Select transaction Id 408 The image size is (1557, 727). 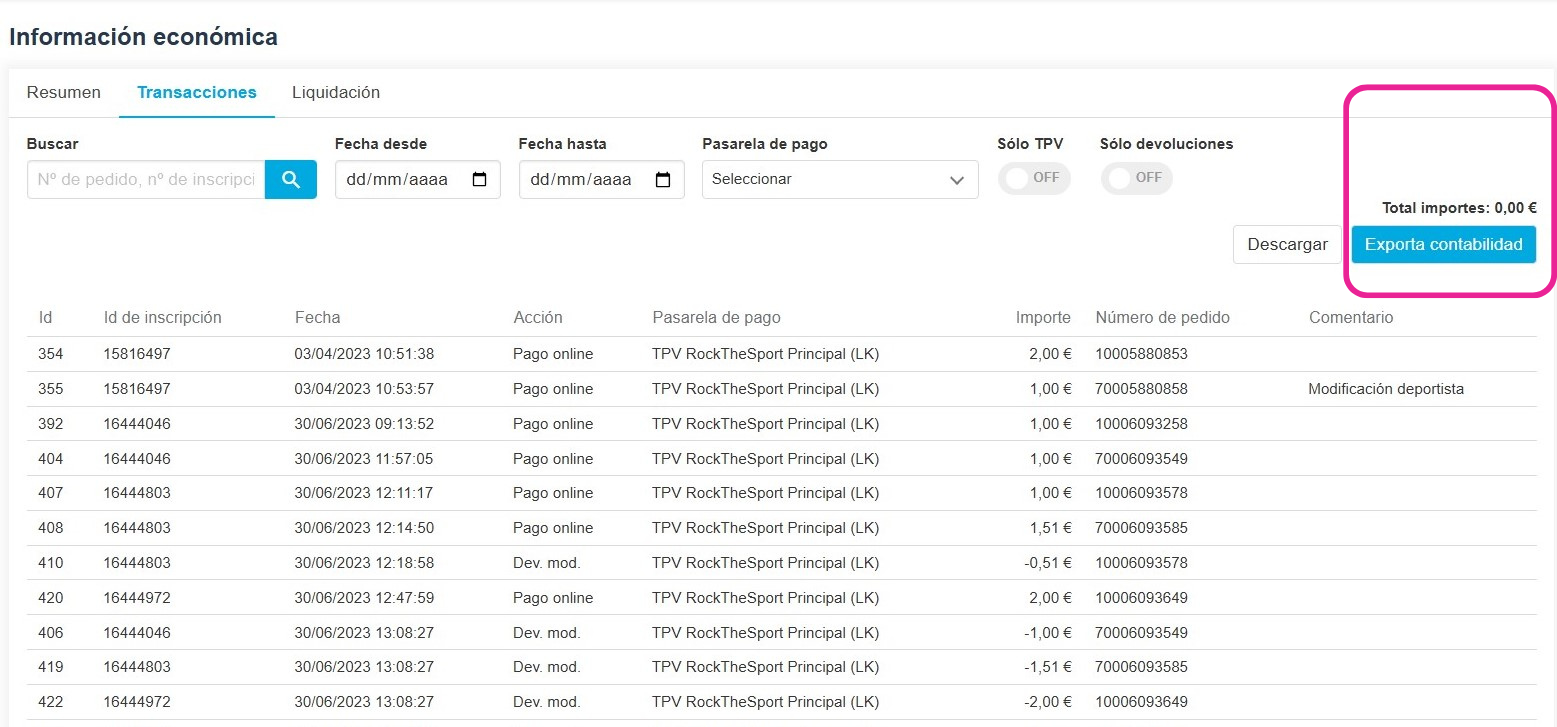50,528
